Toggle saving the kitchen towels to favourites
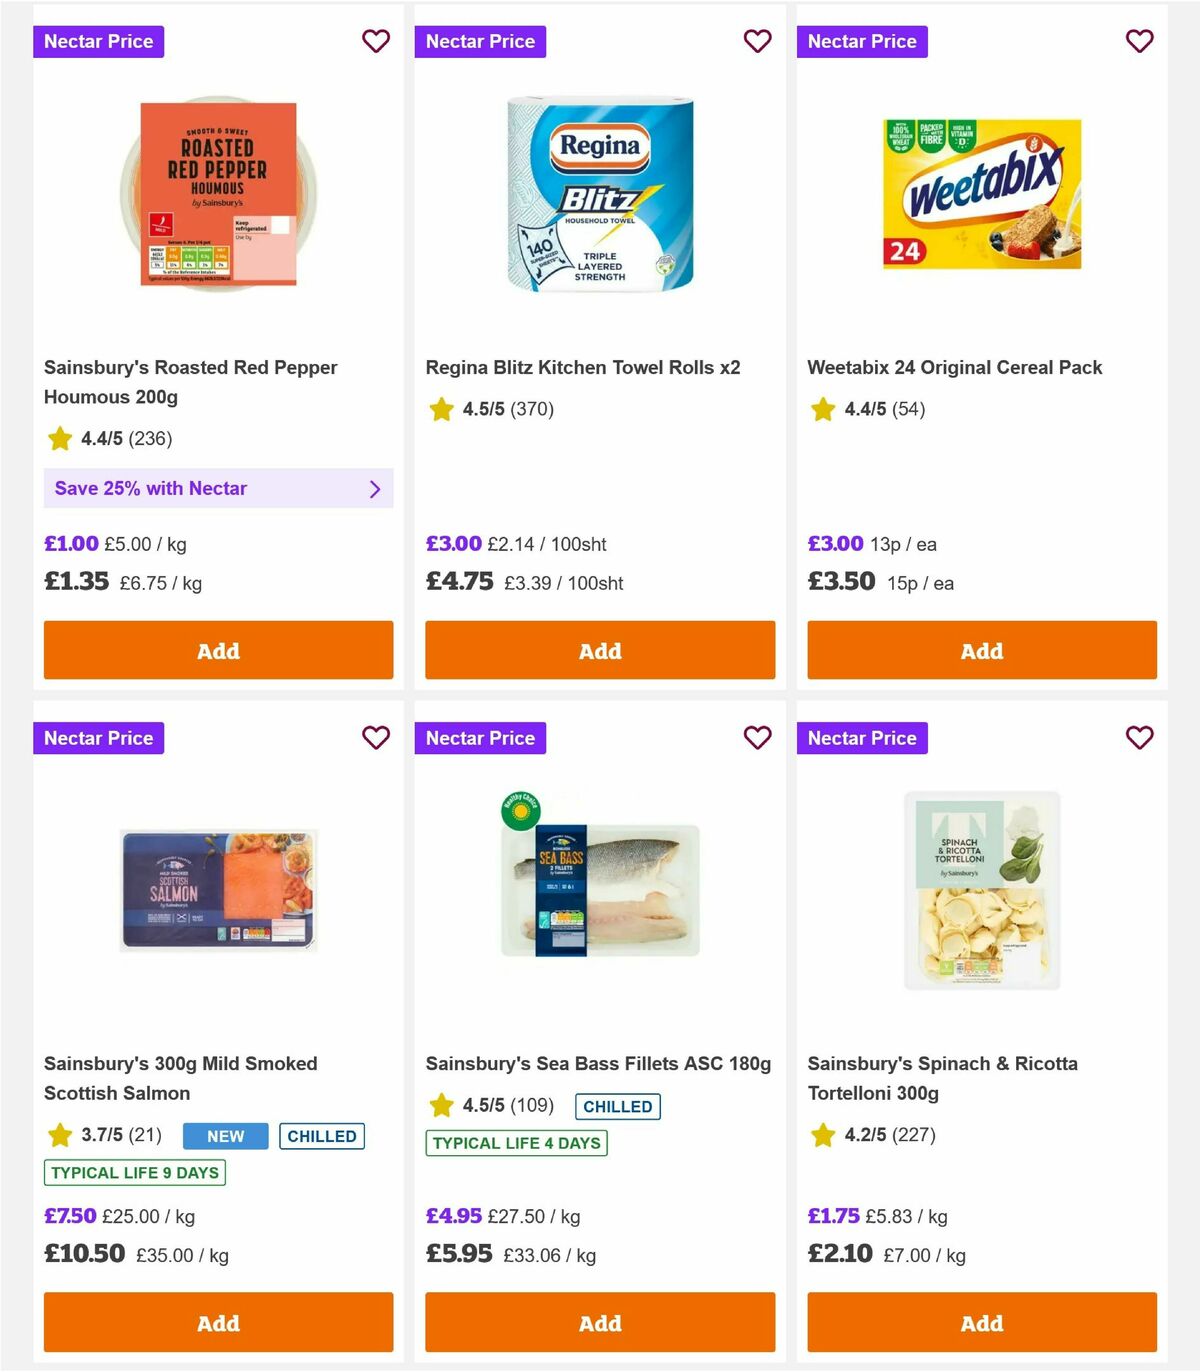The width and height of the screenshot is (1200, 1372). click(758, 41)
